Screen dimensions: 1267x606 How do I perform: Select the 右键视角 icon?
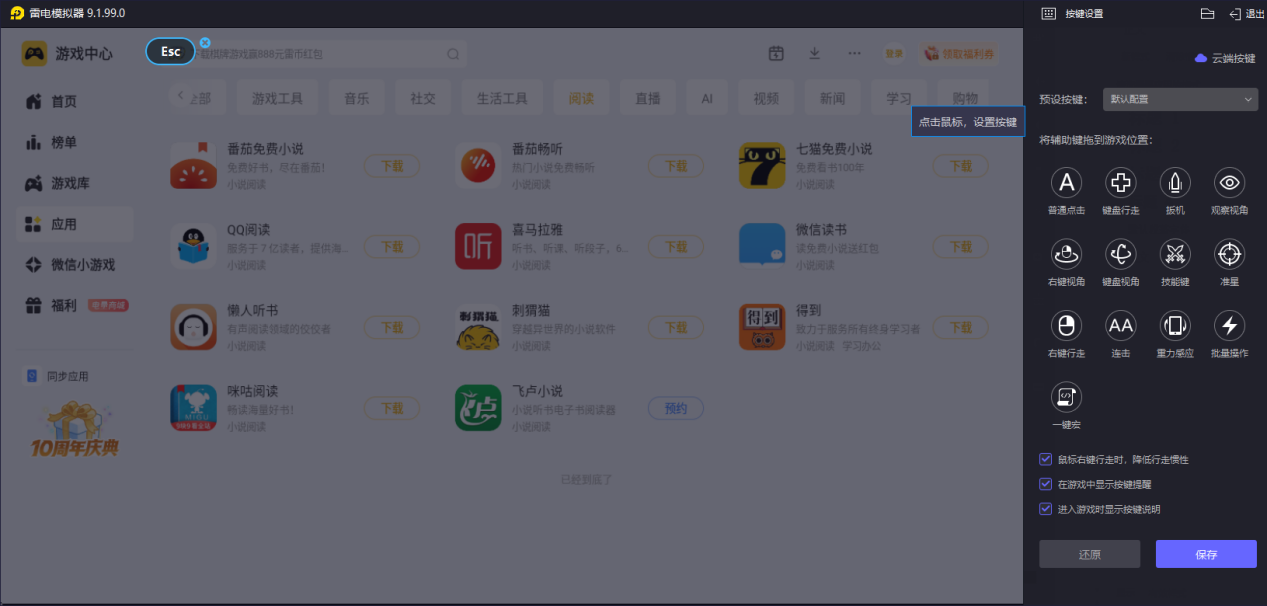(x=1066, y=254)
